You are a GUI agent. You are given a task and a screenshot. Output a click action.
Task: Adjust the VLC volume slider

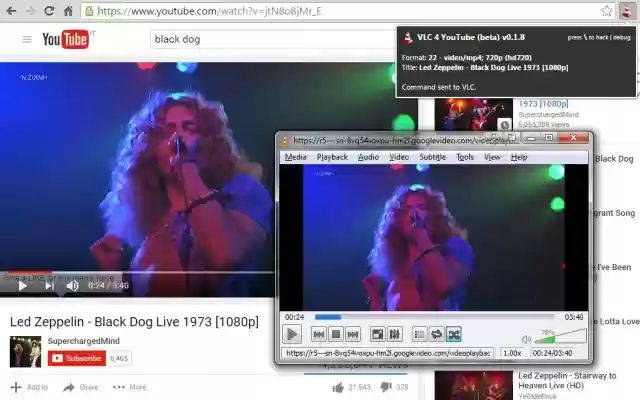[x=560, y=337]
